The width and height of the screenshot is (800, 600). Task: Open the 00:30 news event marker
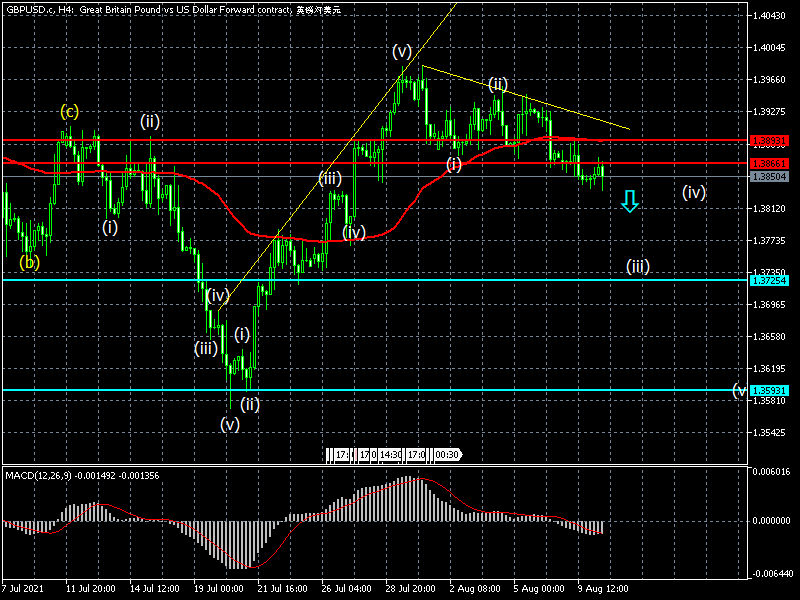coord(445,455)
